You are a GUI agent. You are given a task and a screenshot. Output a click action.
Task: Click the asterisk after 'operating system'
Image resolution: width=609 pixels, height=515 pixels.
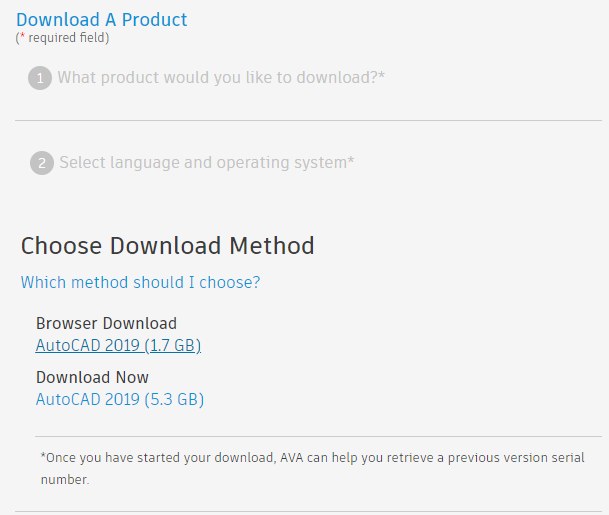(x=351, y=160)
